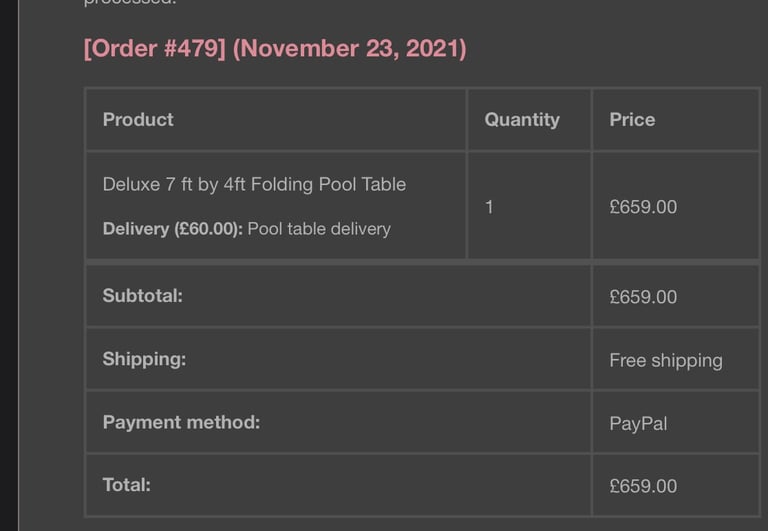Click the dark left sidebar strip

(9, 266)
